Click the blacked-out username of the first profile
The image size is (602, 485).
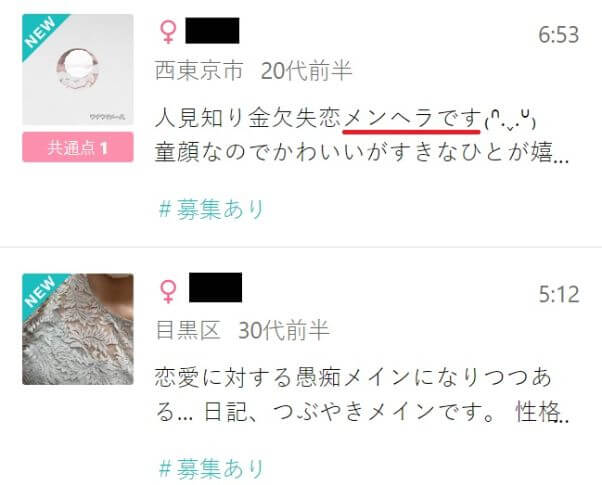(x=212, y=30)
